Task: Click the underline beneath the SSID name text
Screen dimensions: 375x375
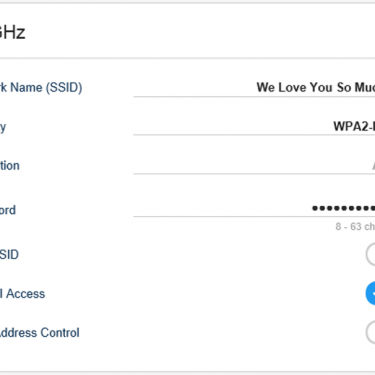Action: 254,97
